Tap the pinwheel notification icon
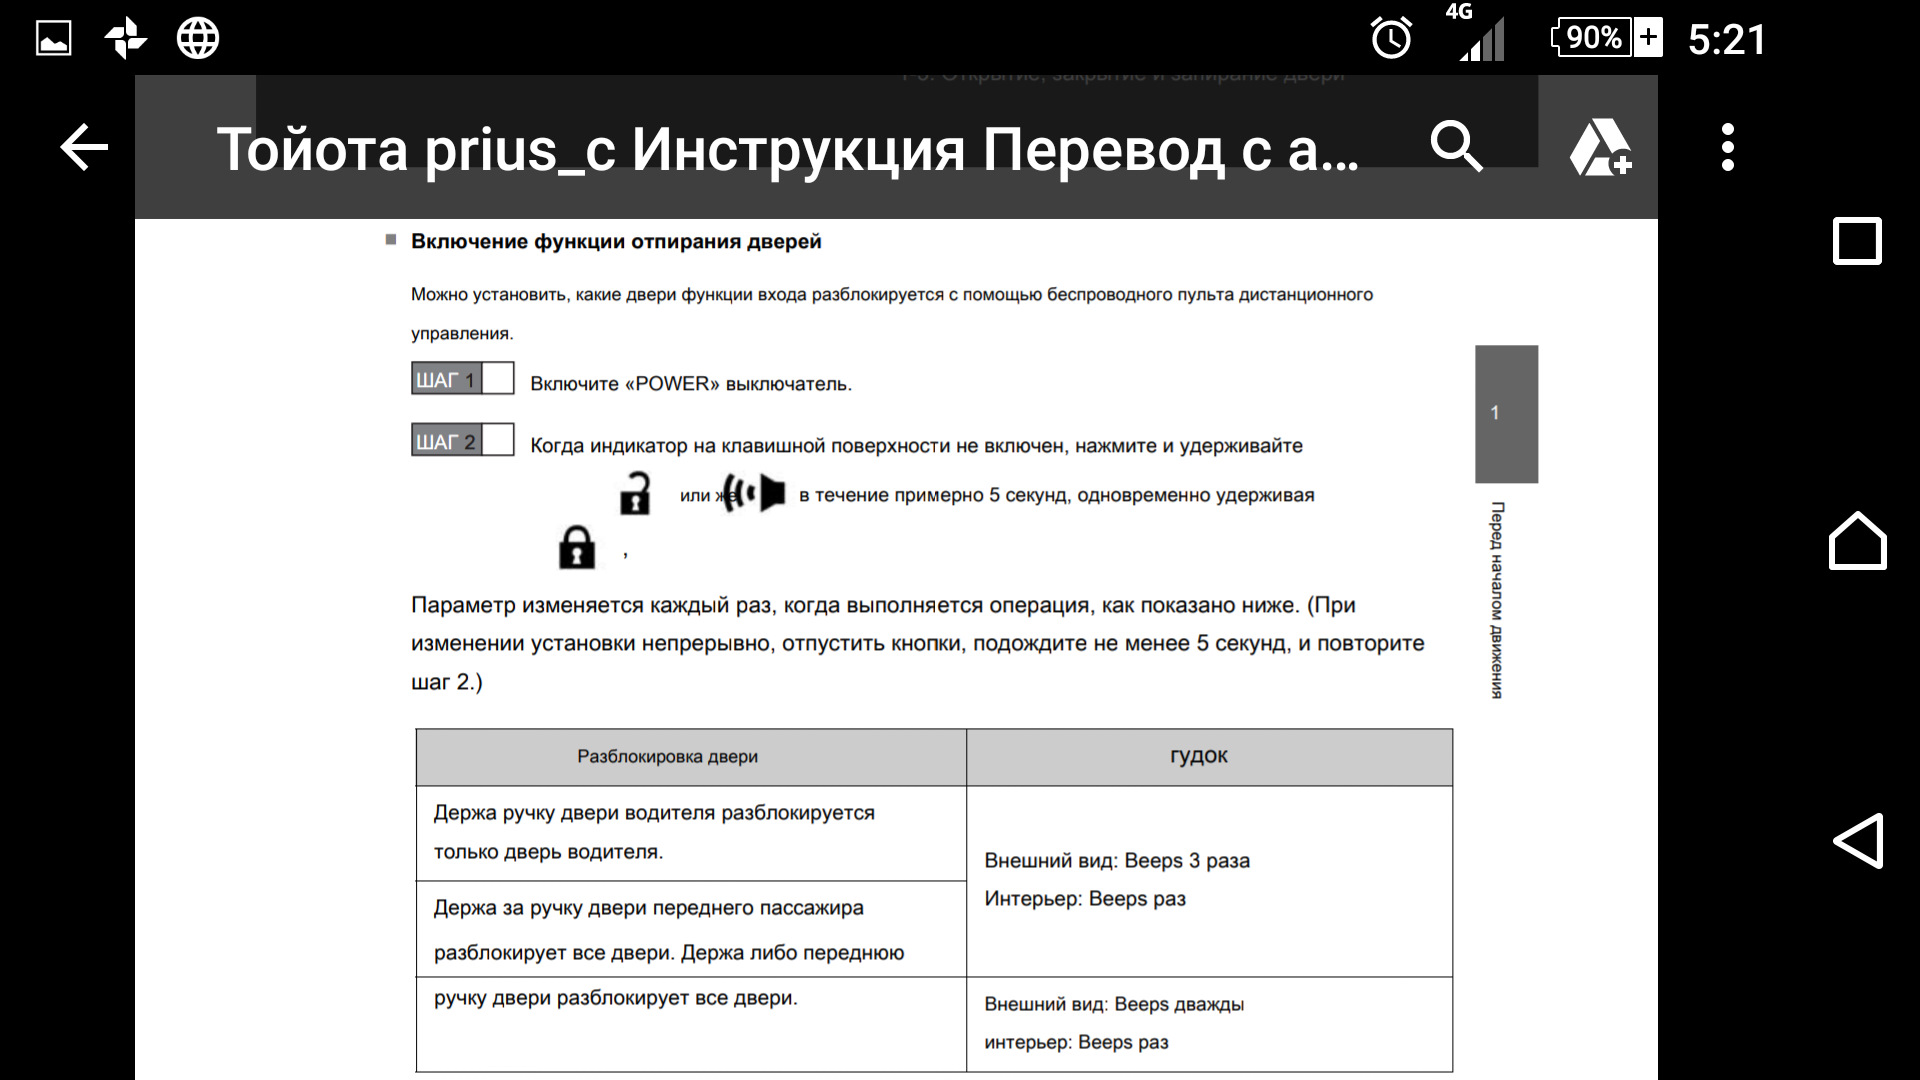 [126, 39]
